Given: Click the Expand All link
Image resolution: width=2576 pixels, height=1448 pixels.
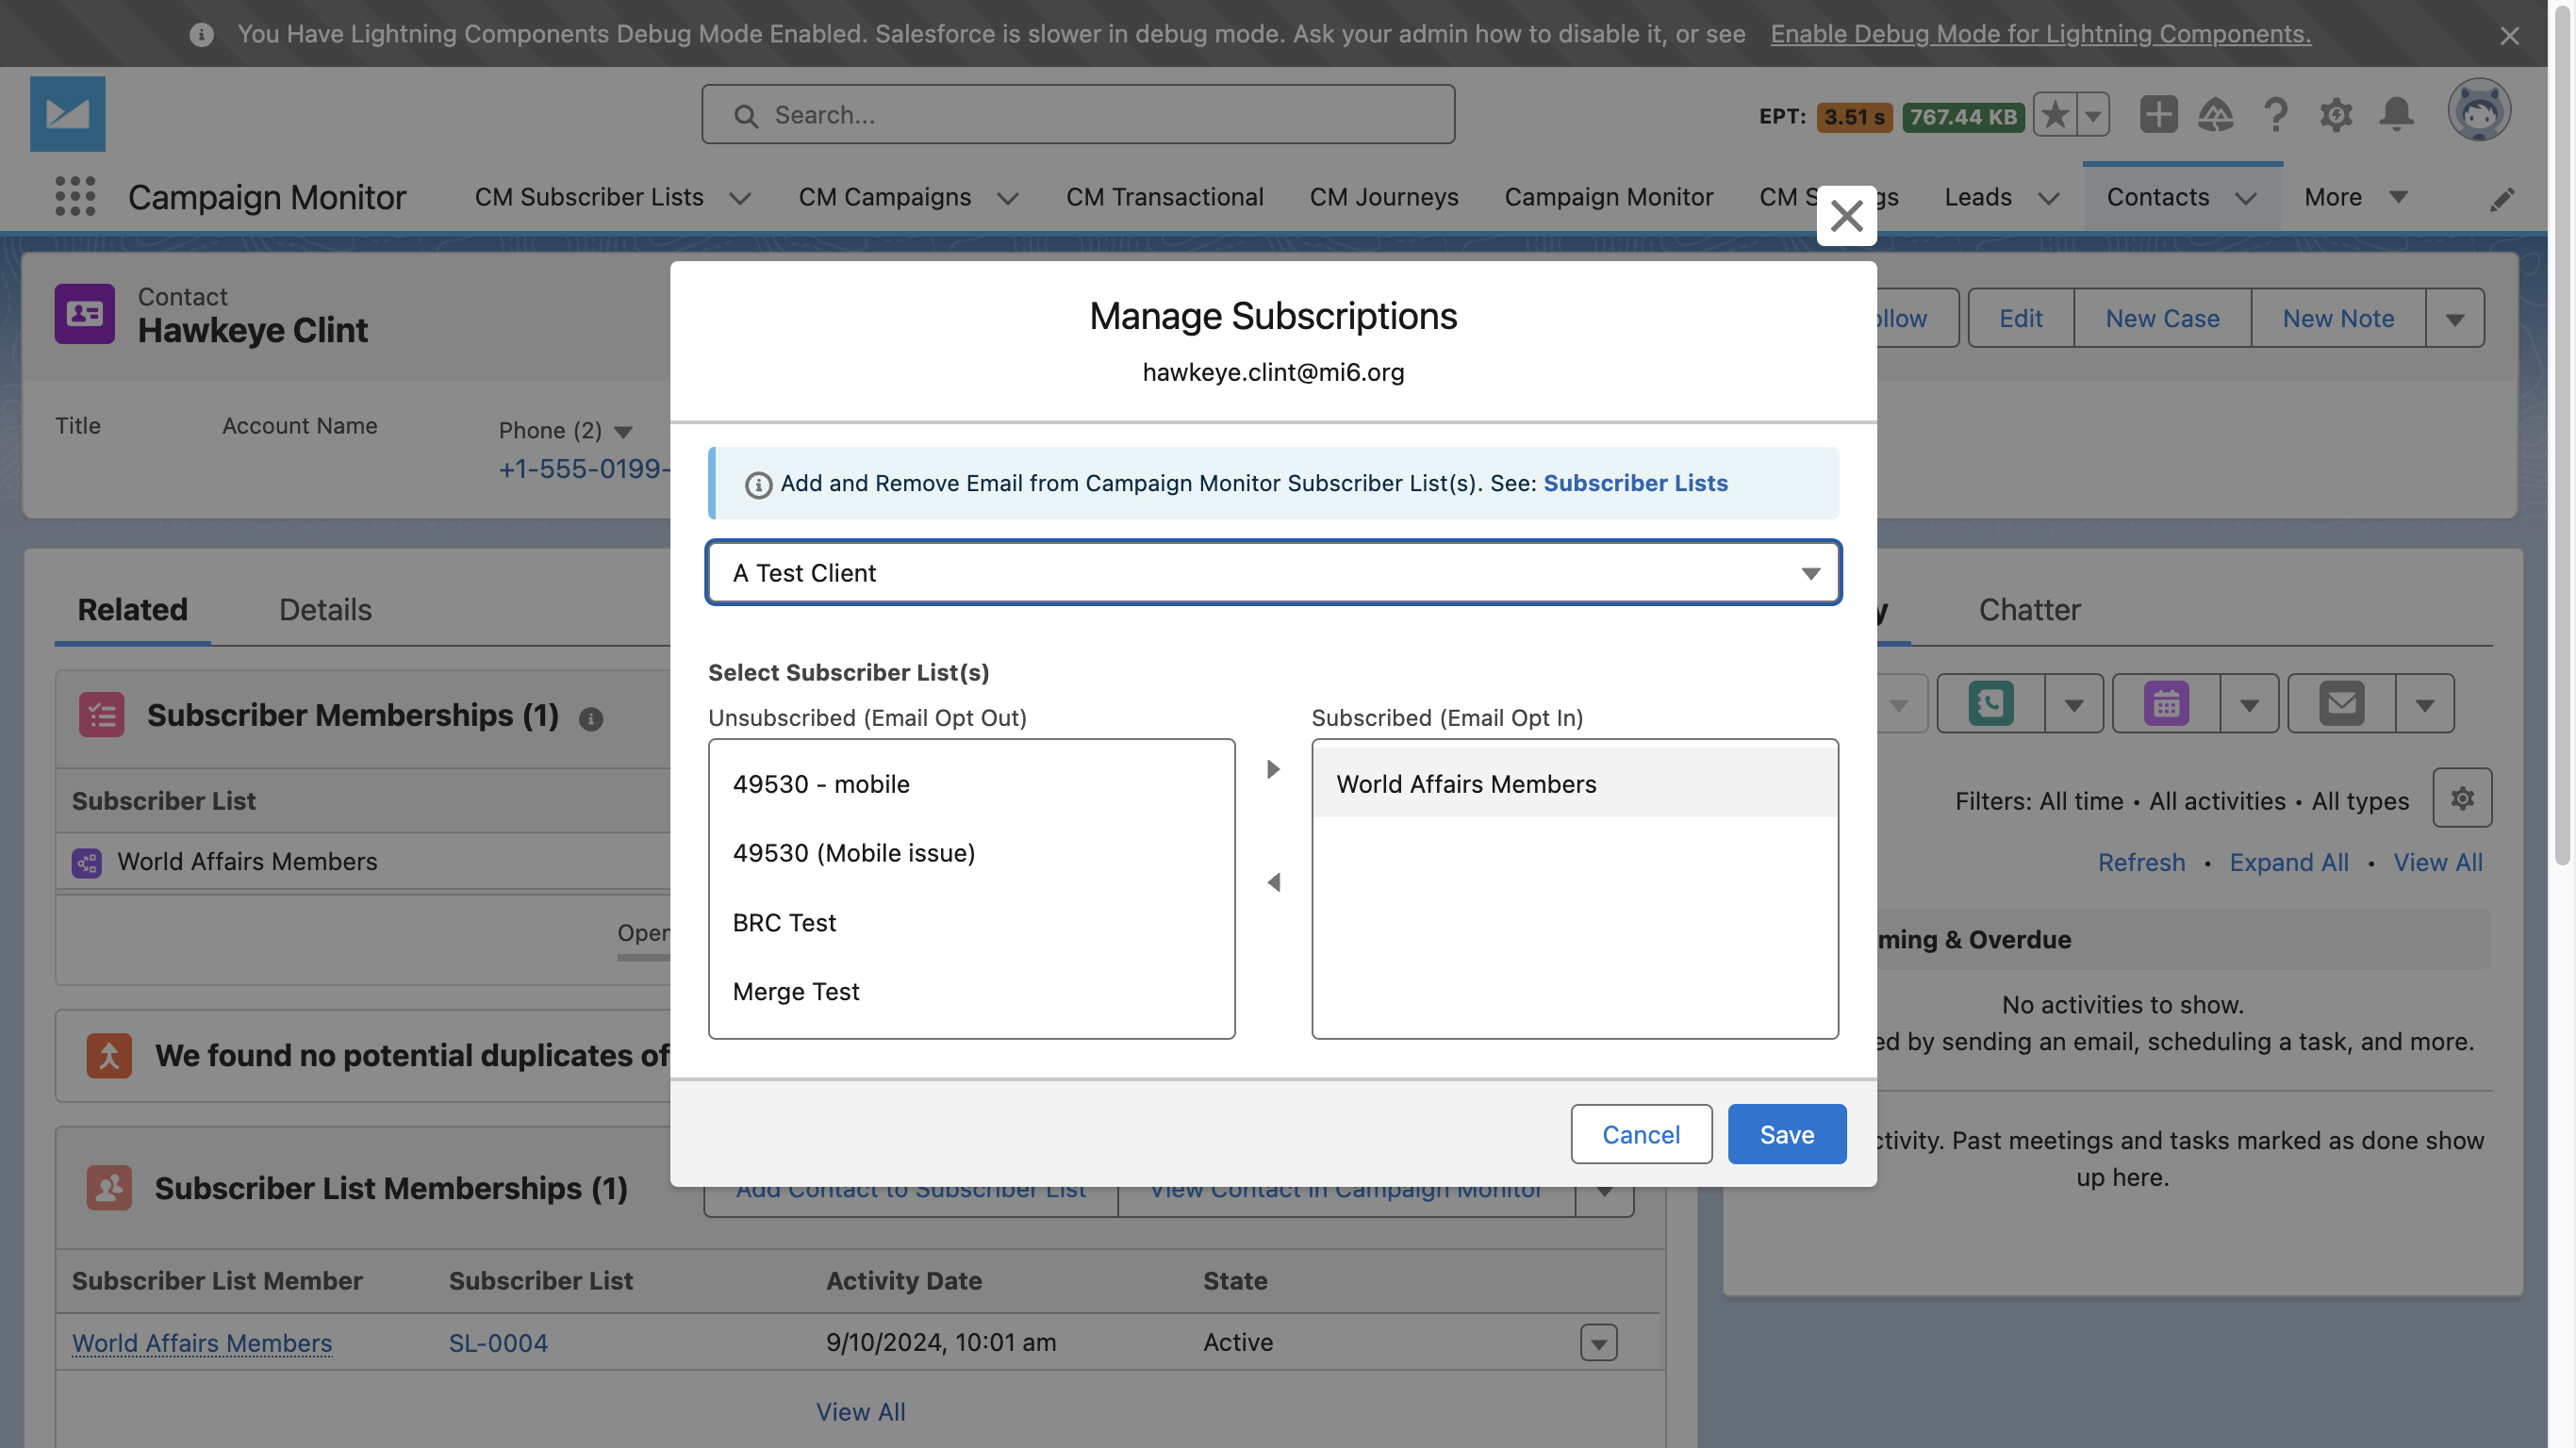Looking at the screenshot, I should (2288, 862).
